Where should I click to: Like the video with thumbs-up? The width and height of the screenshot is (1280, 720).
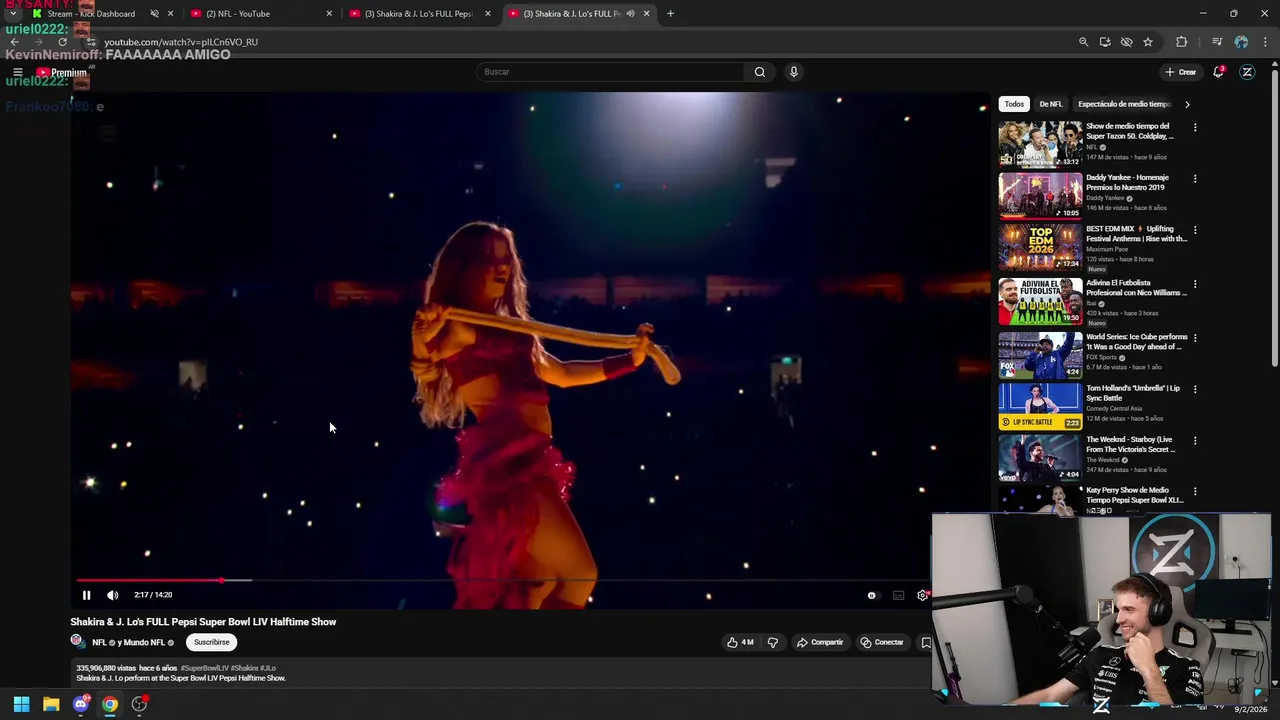[741, 642]
